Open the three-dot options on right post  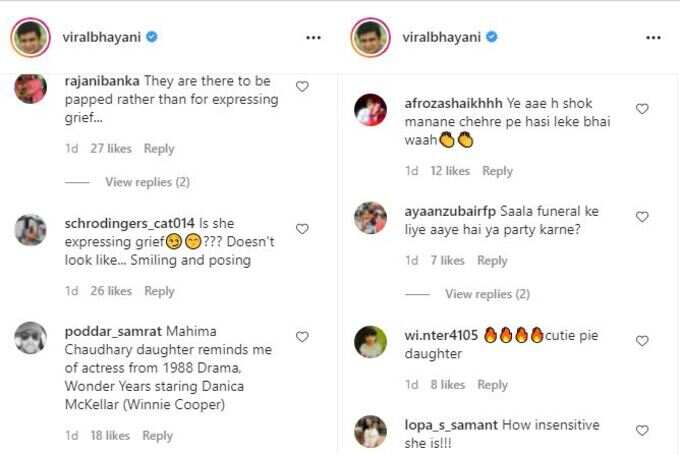click(654, 38)
